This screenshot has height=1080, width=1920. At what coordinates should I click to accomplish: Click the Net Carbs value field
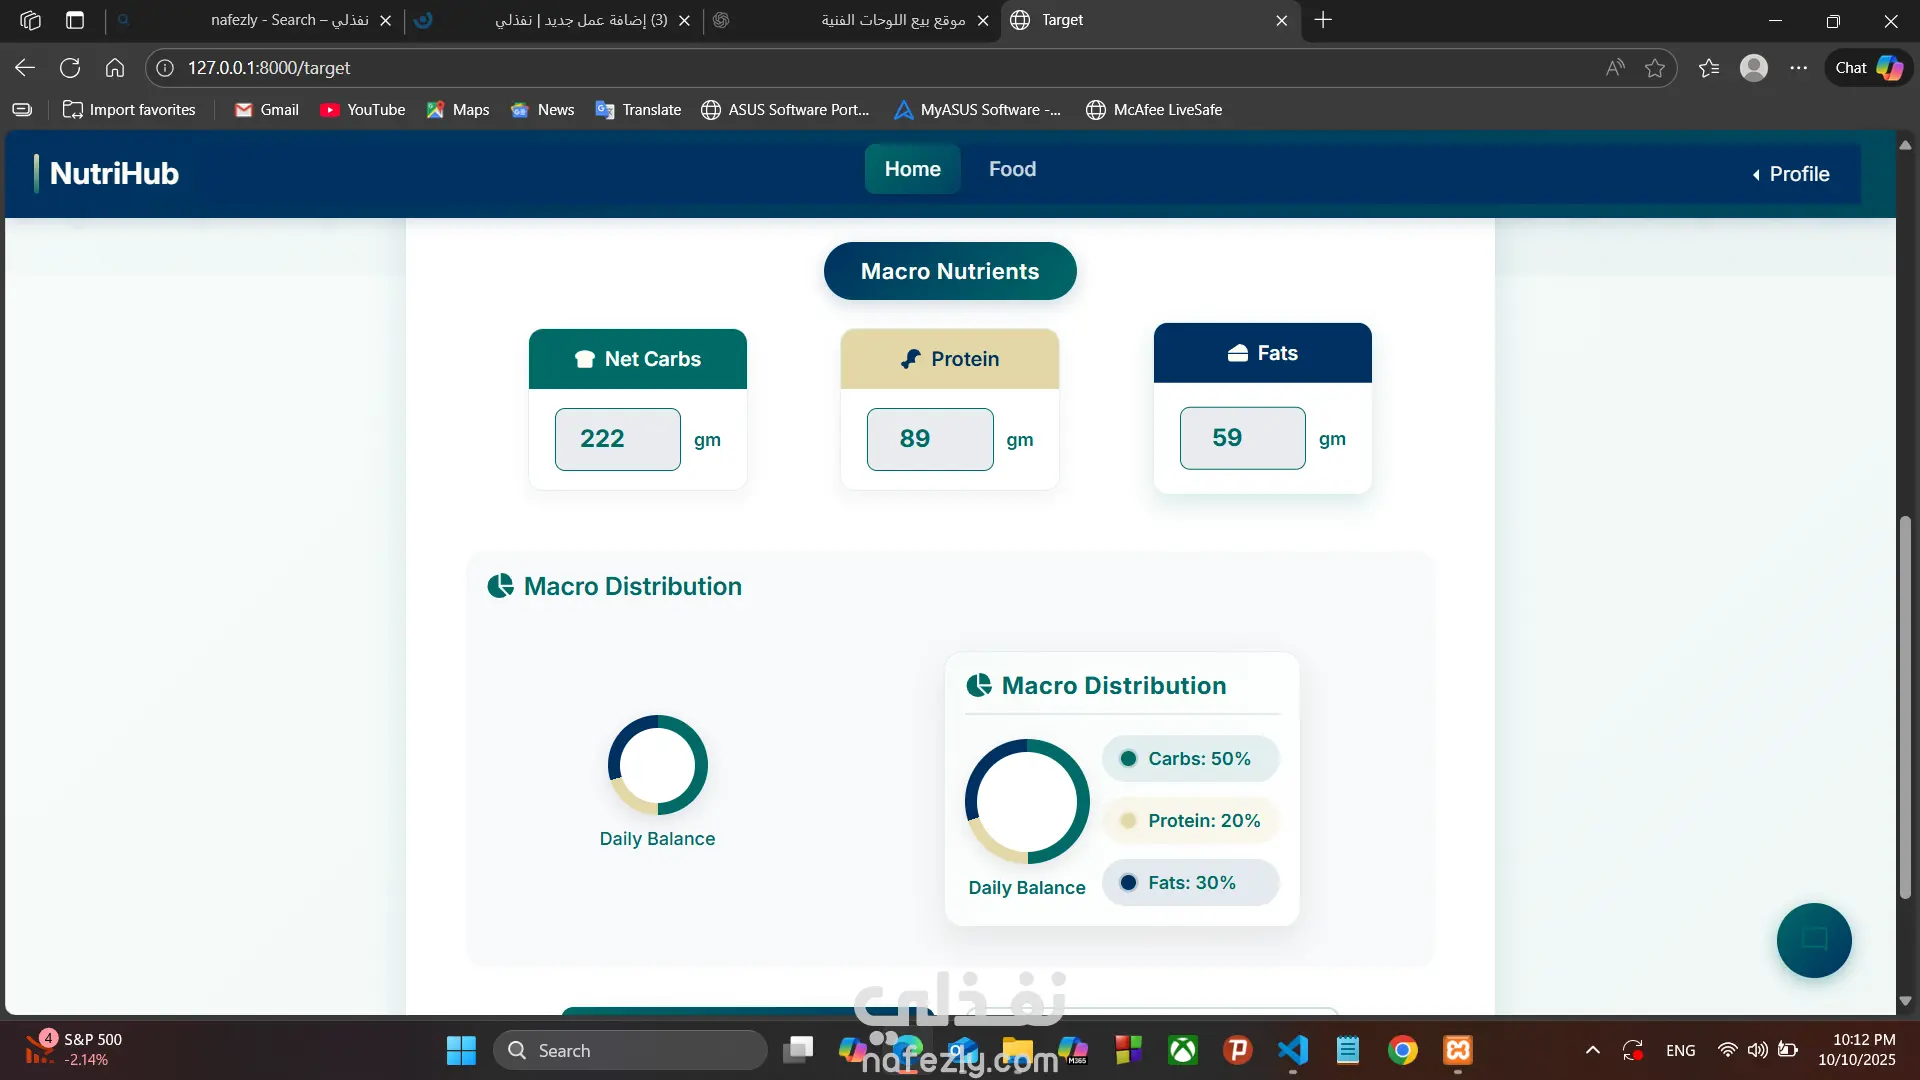[617, 439]
